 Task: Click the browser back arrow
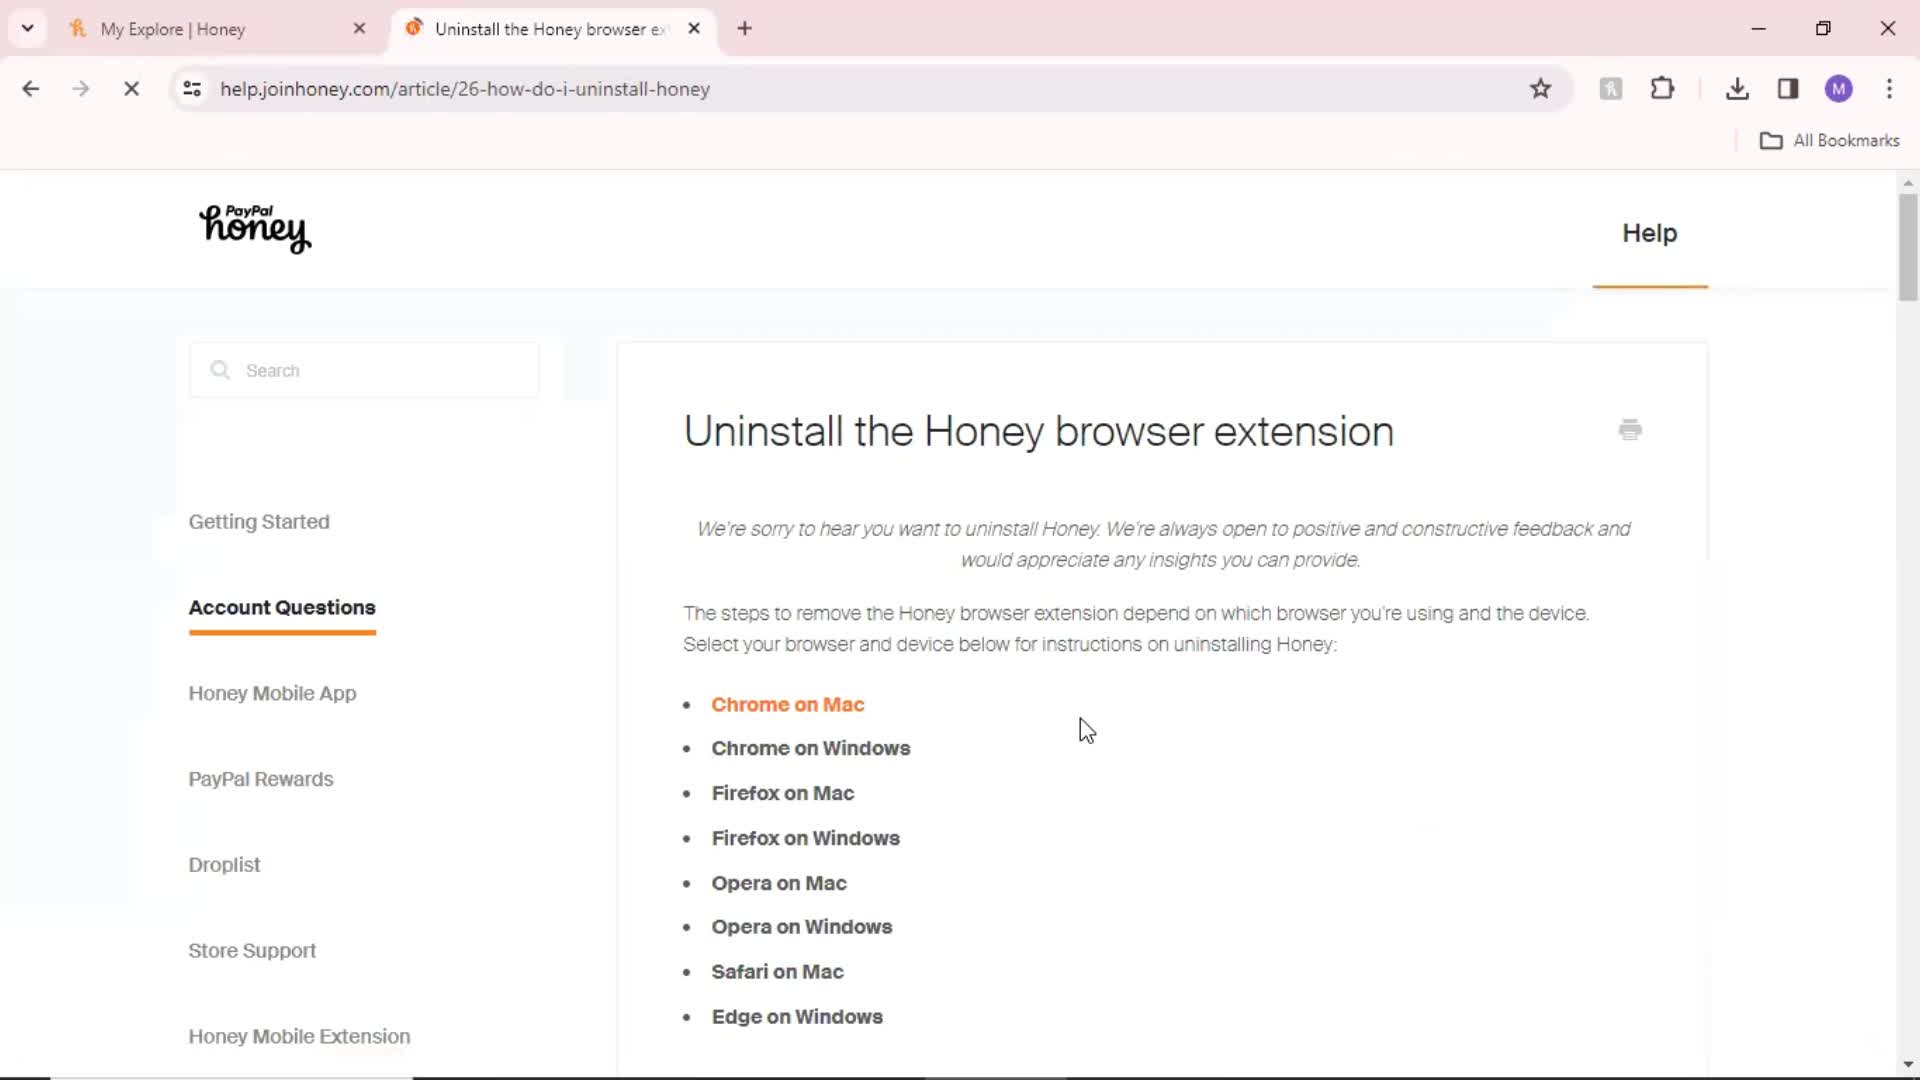pyautogui.click(x=31, y=89)
